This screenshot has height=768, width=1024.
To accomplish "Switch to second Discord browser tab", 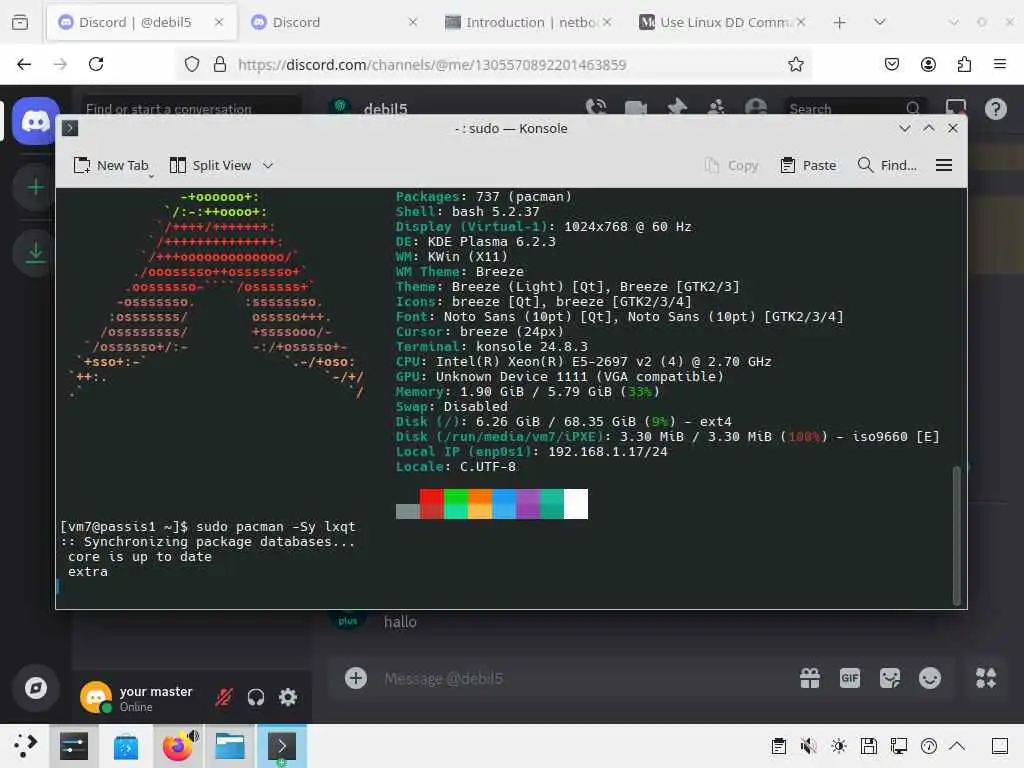I will click(x=334, y=22).
